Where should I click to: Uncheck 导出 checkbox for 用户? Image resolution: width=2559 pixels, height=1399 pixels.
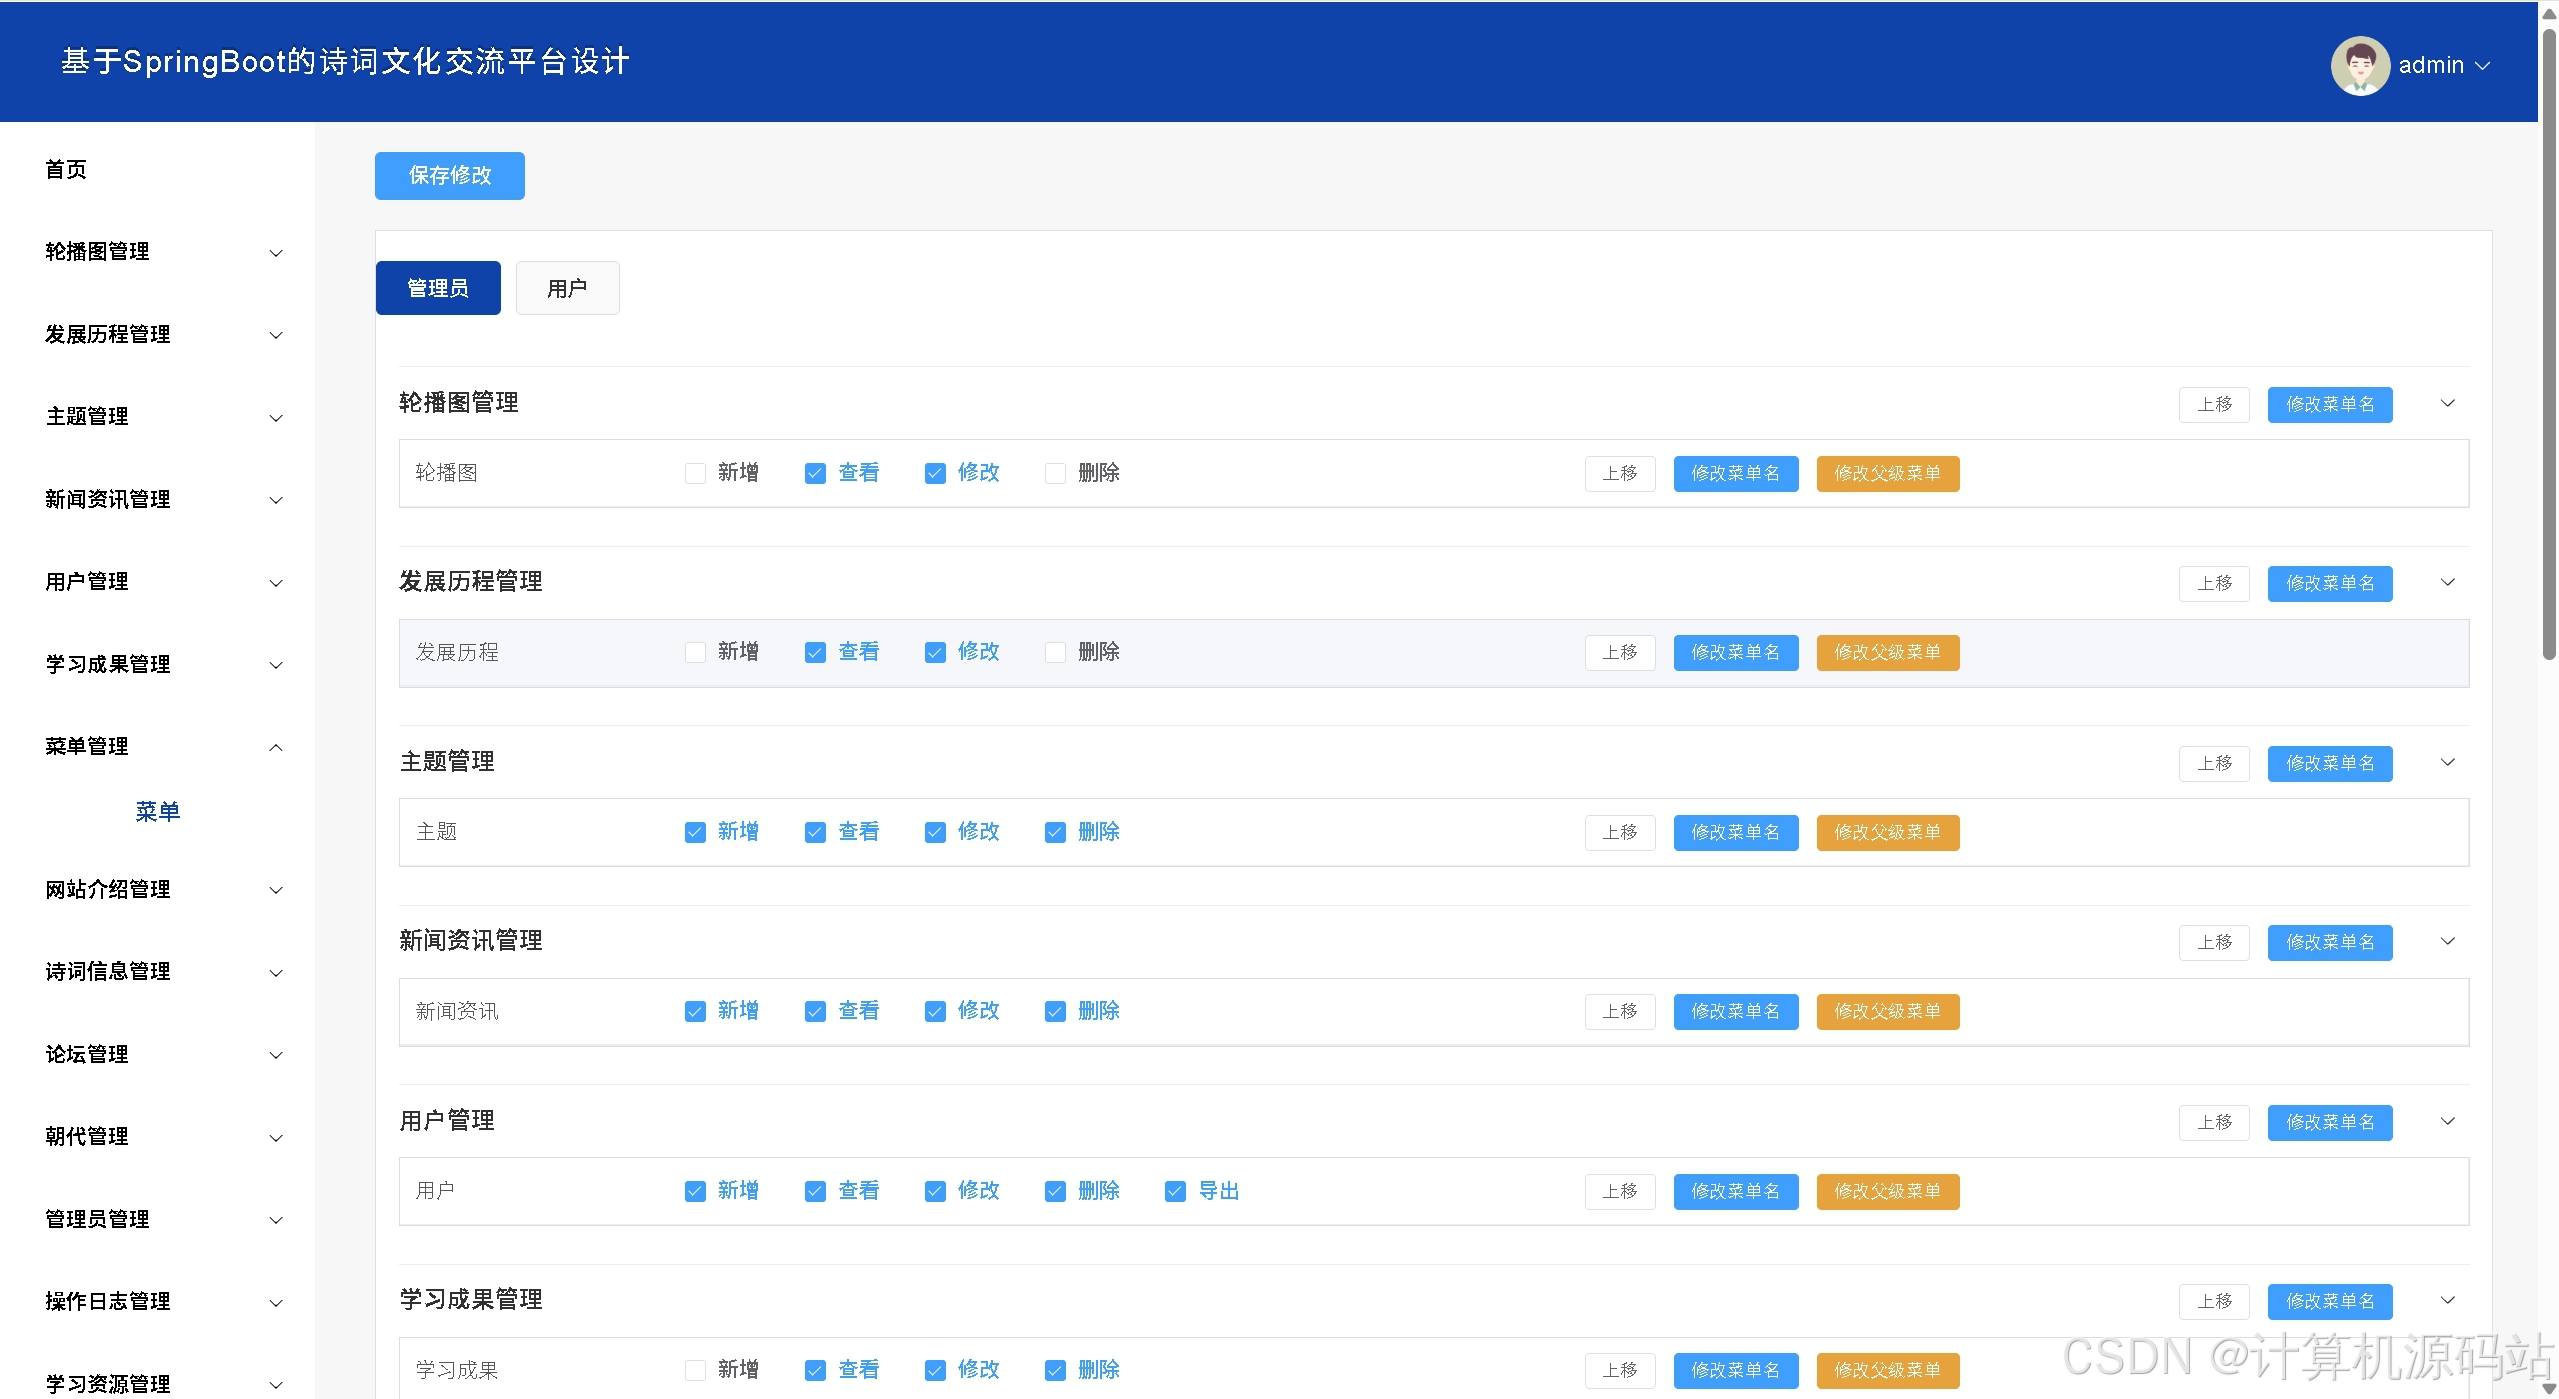pyautogui.click(x=1175, y=1191)
